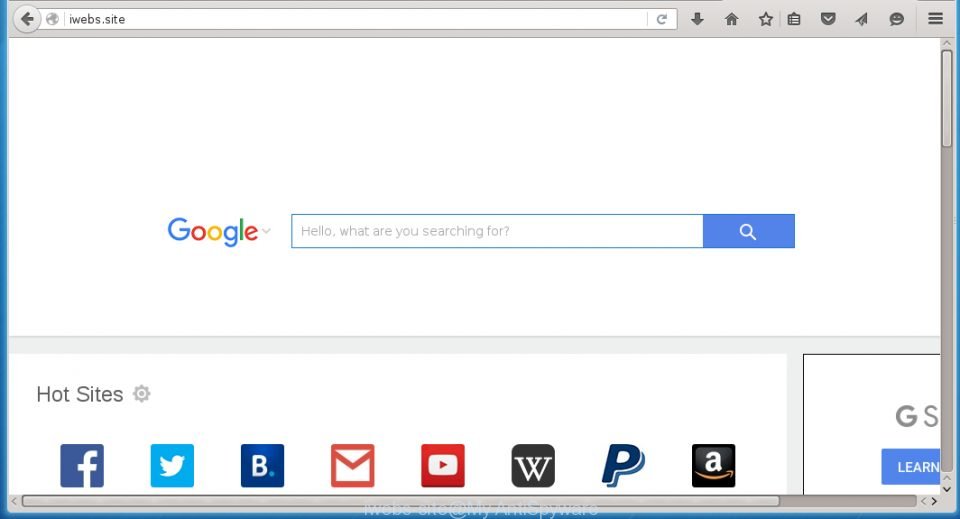Focus the 'what are you searching for' box

[x=497, y=231]
